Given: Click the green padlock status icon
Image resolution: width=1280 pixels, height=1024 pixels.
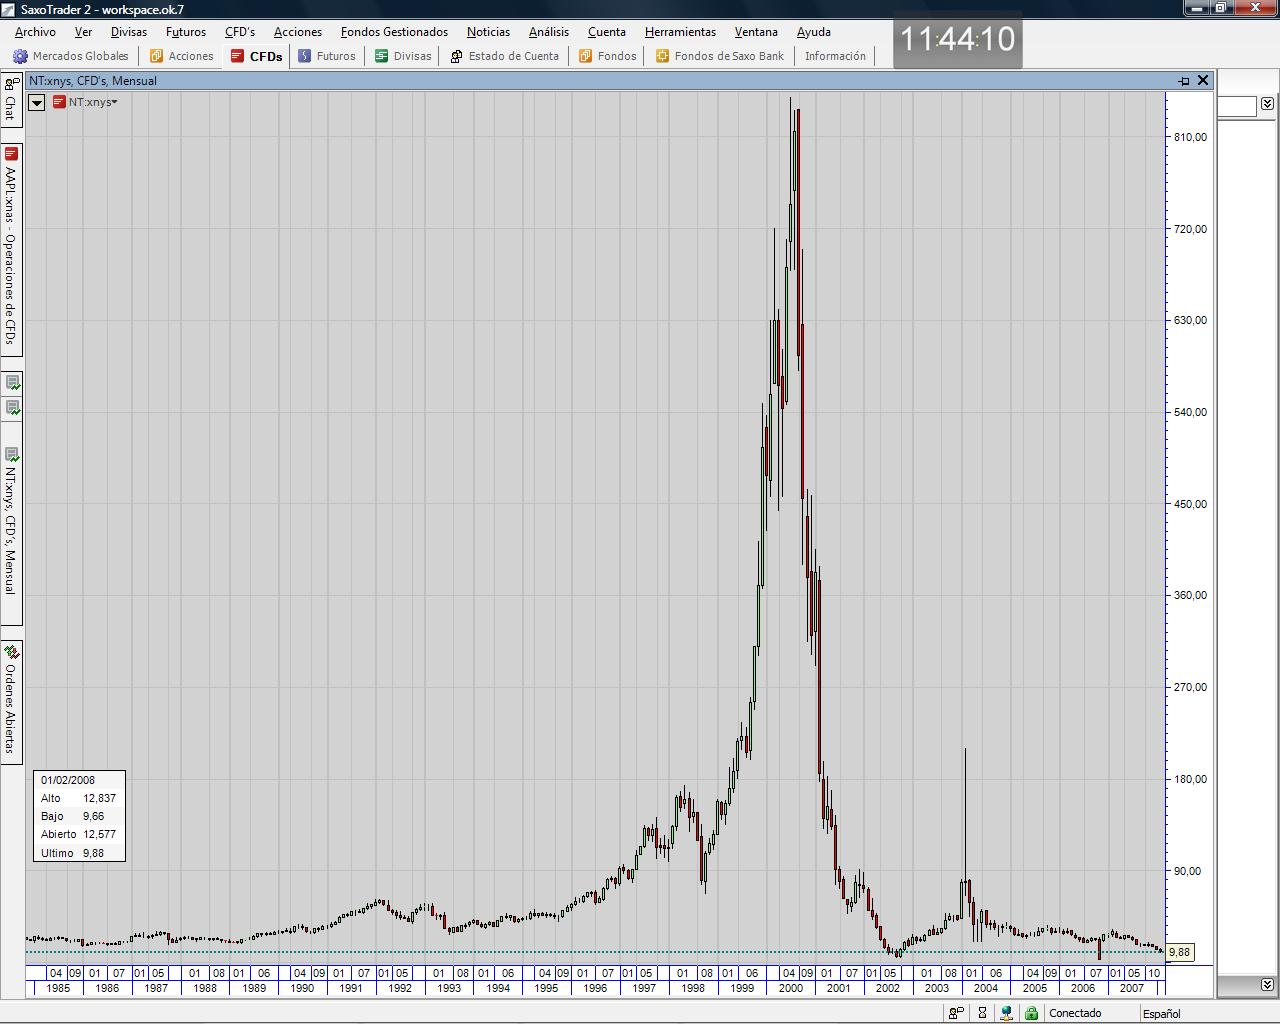Looking at the screenshot, I should tap(1031, 1013).
